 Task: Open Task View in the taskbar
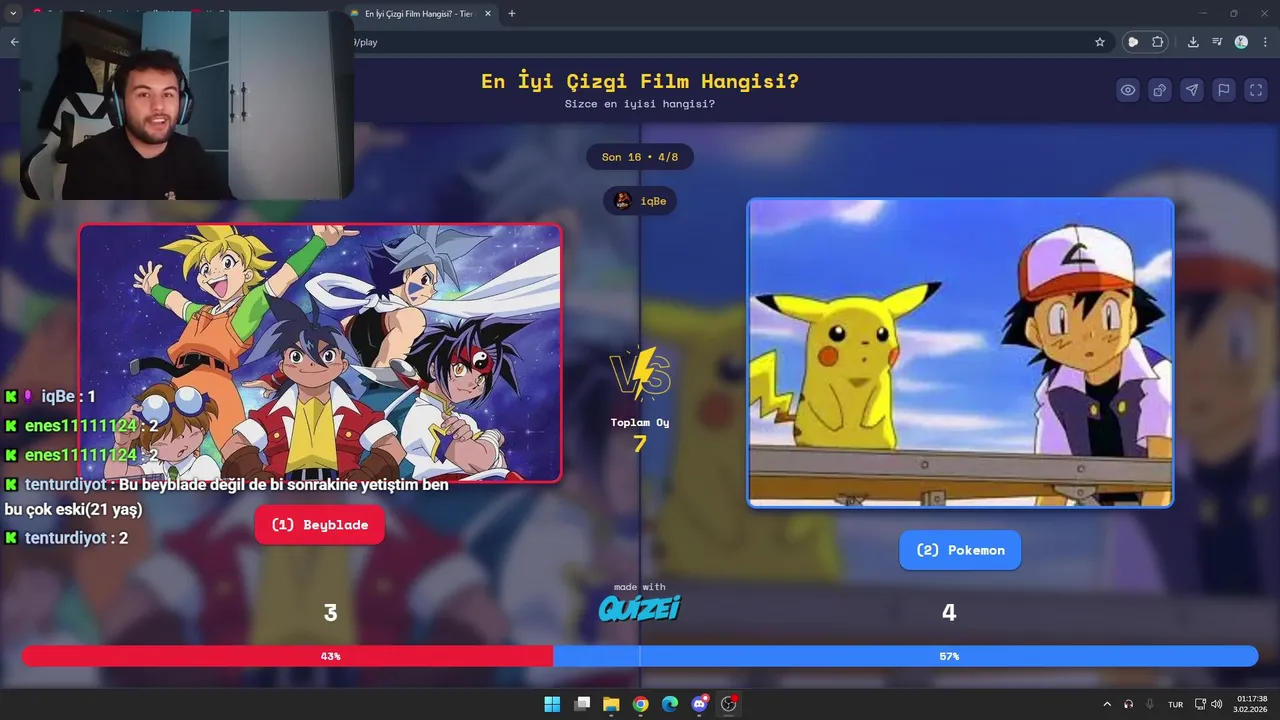pyautogui.click(x=582, y=704)
